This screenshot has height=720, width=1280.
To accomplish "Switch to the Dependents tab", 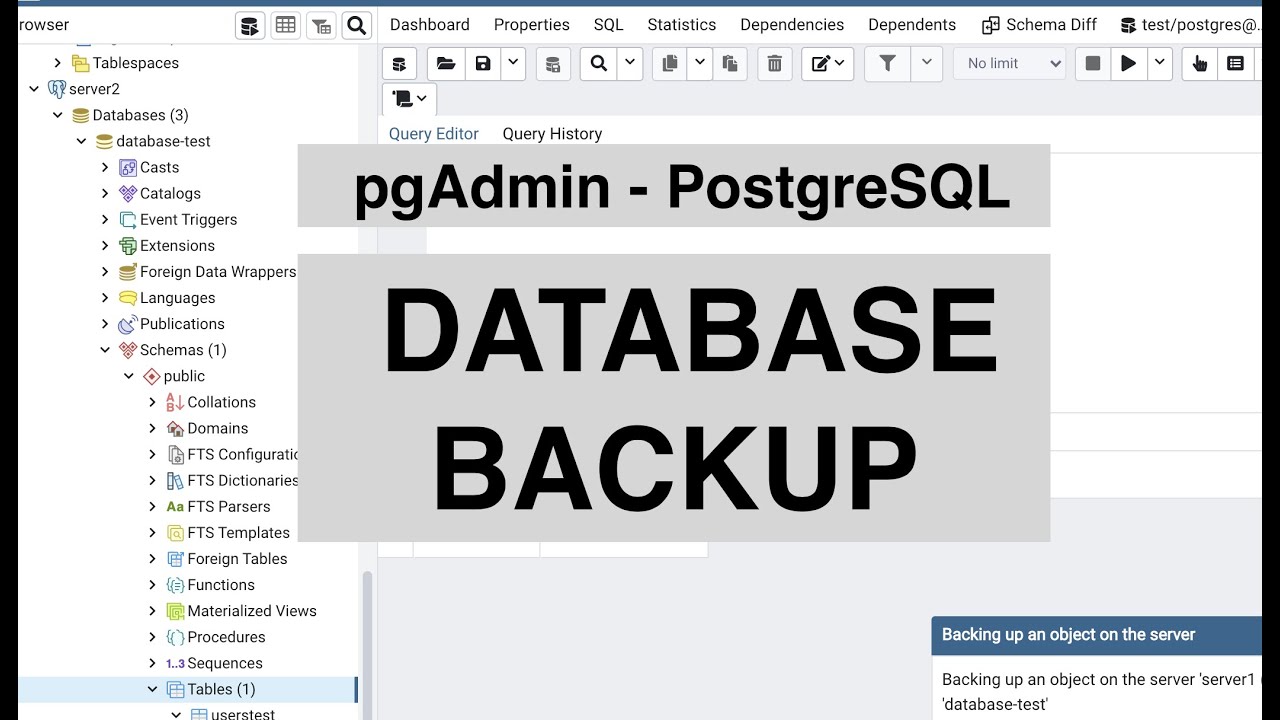I will pos(912,25).
